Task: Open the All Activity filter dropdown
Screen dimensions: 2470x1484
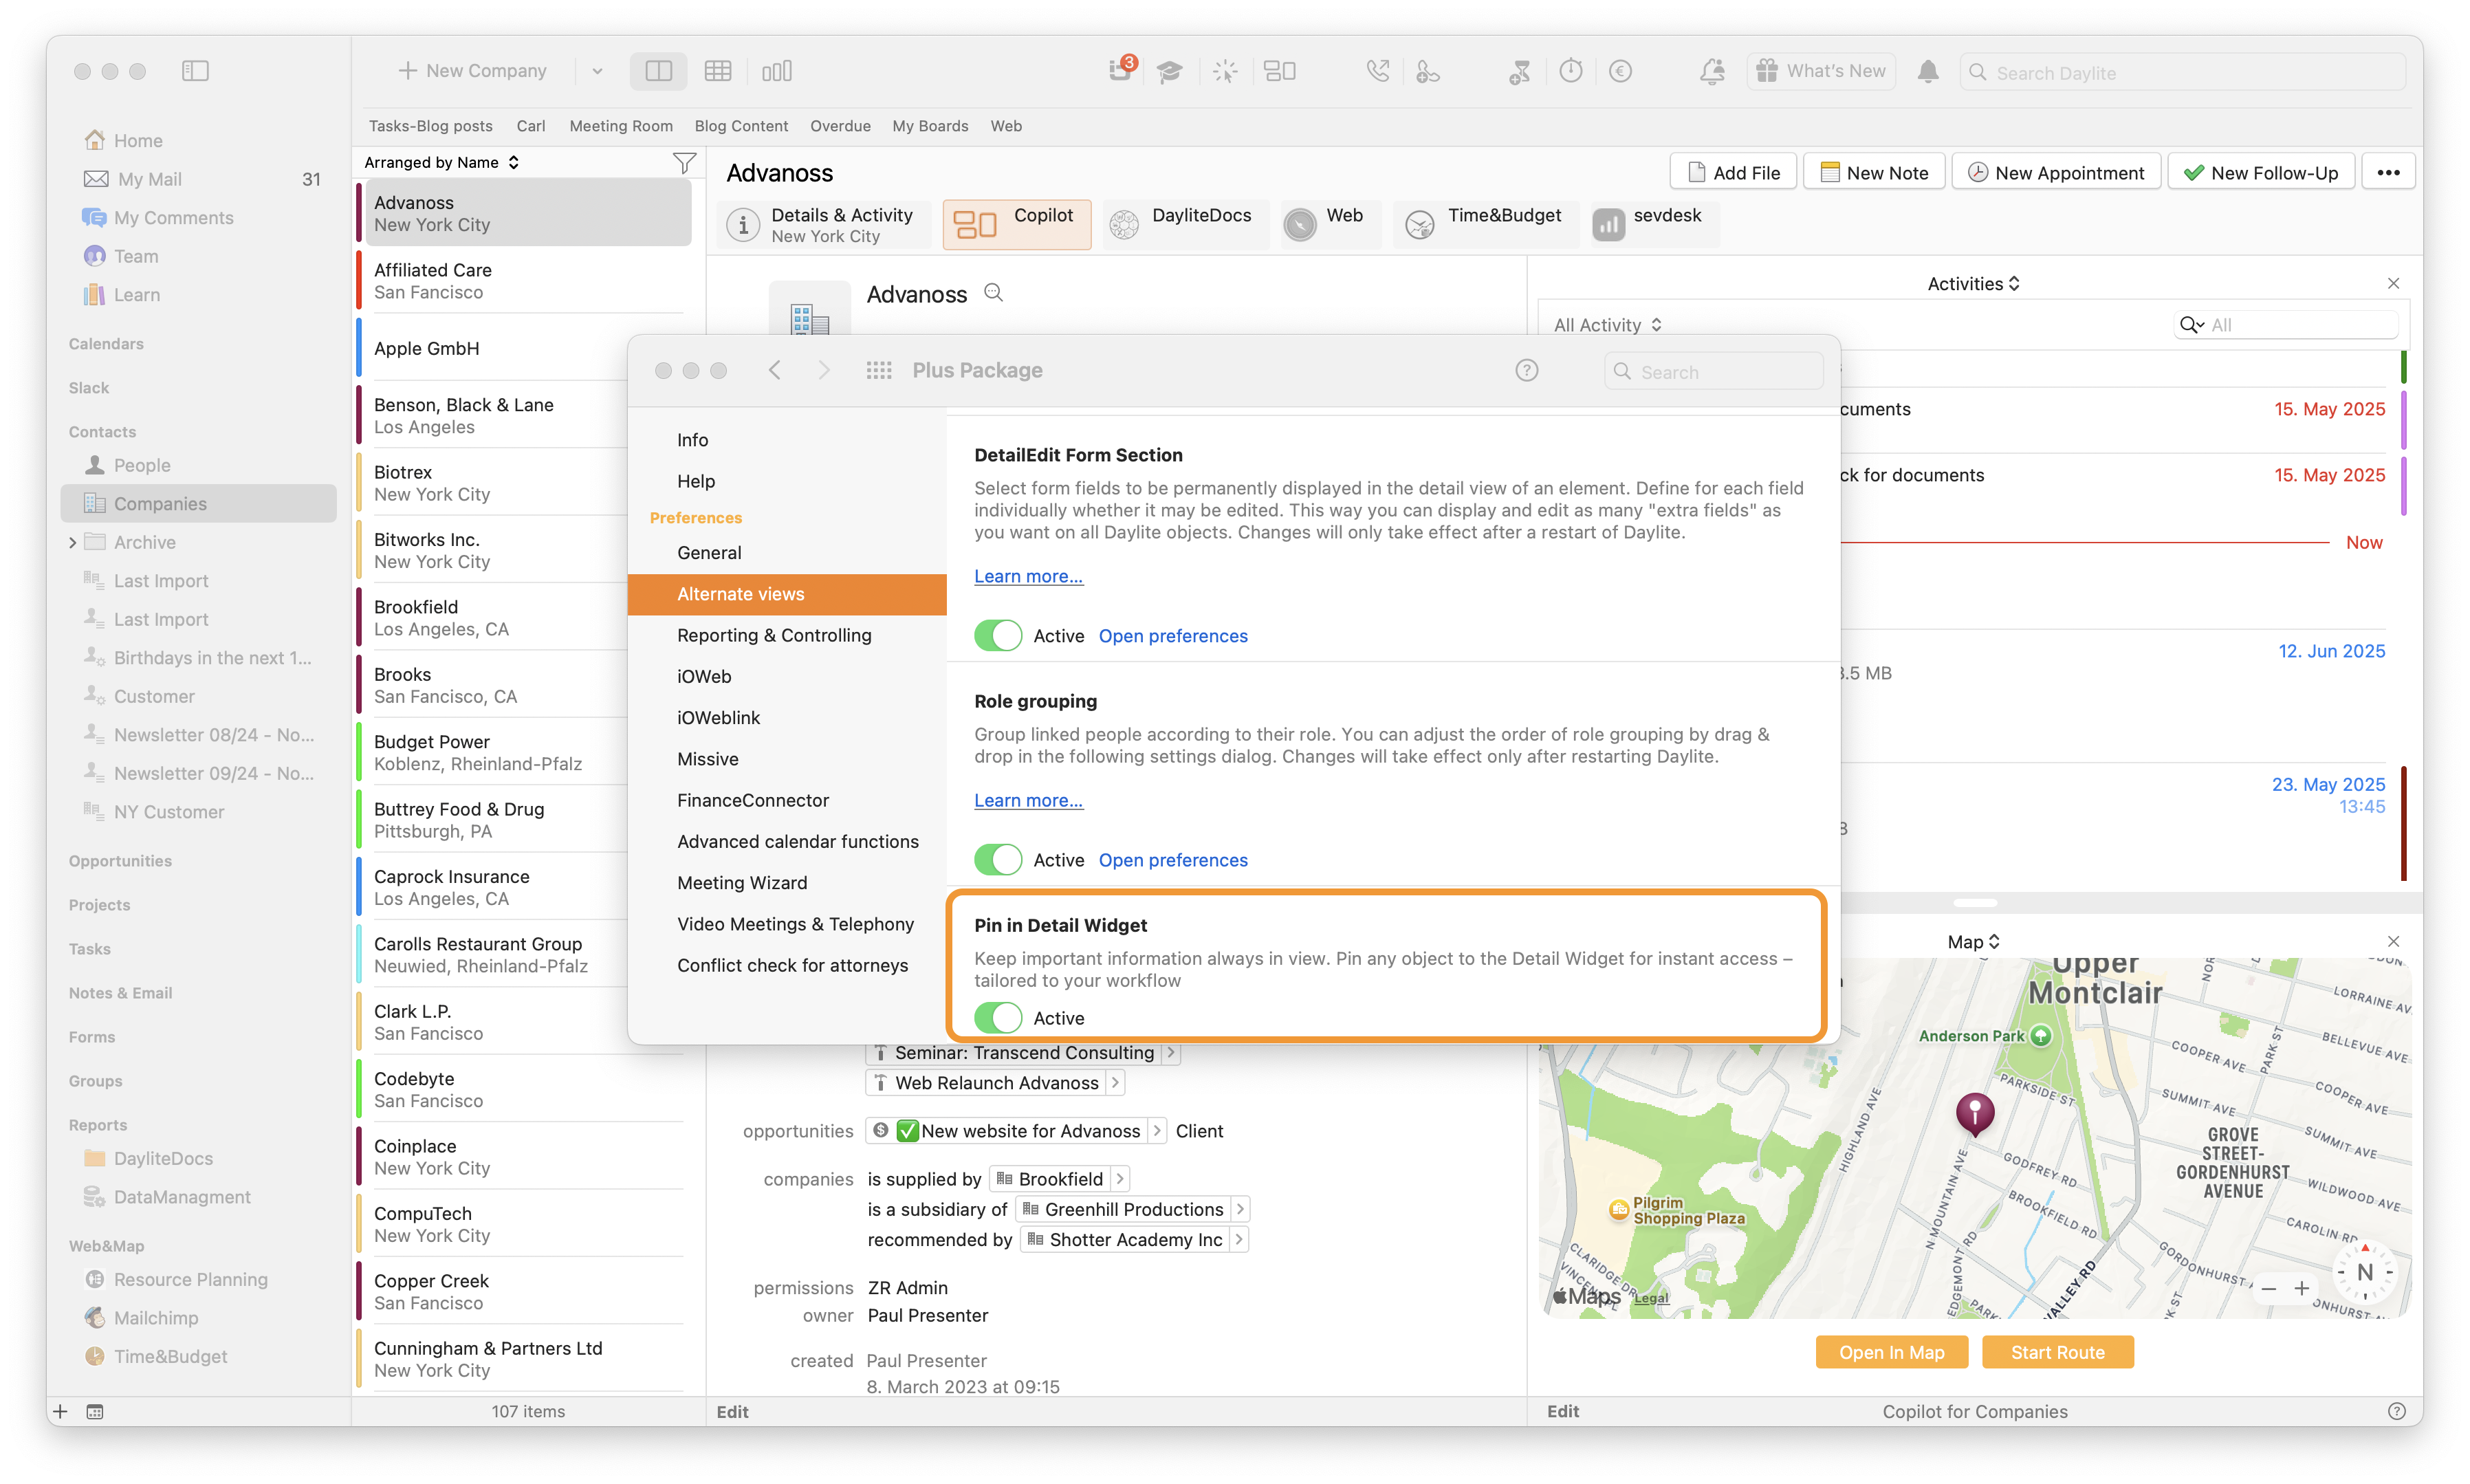Action: (x=1607, y=325)
